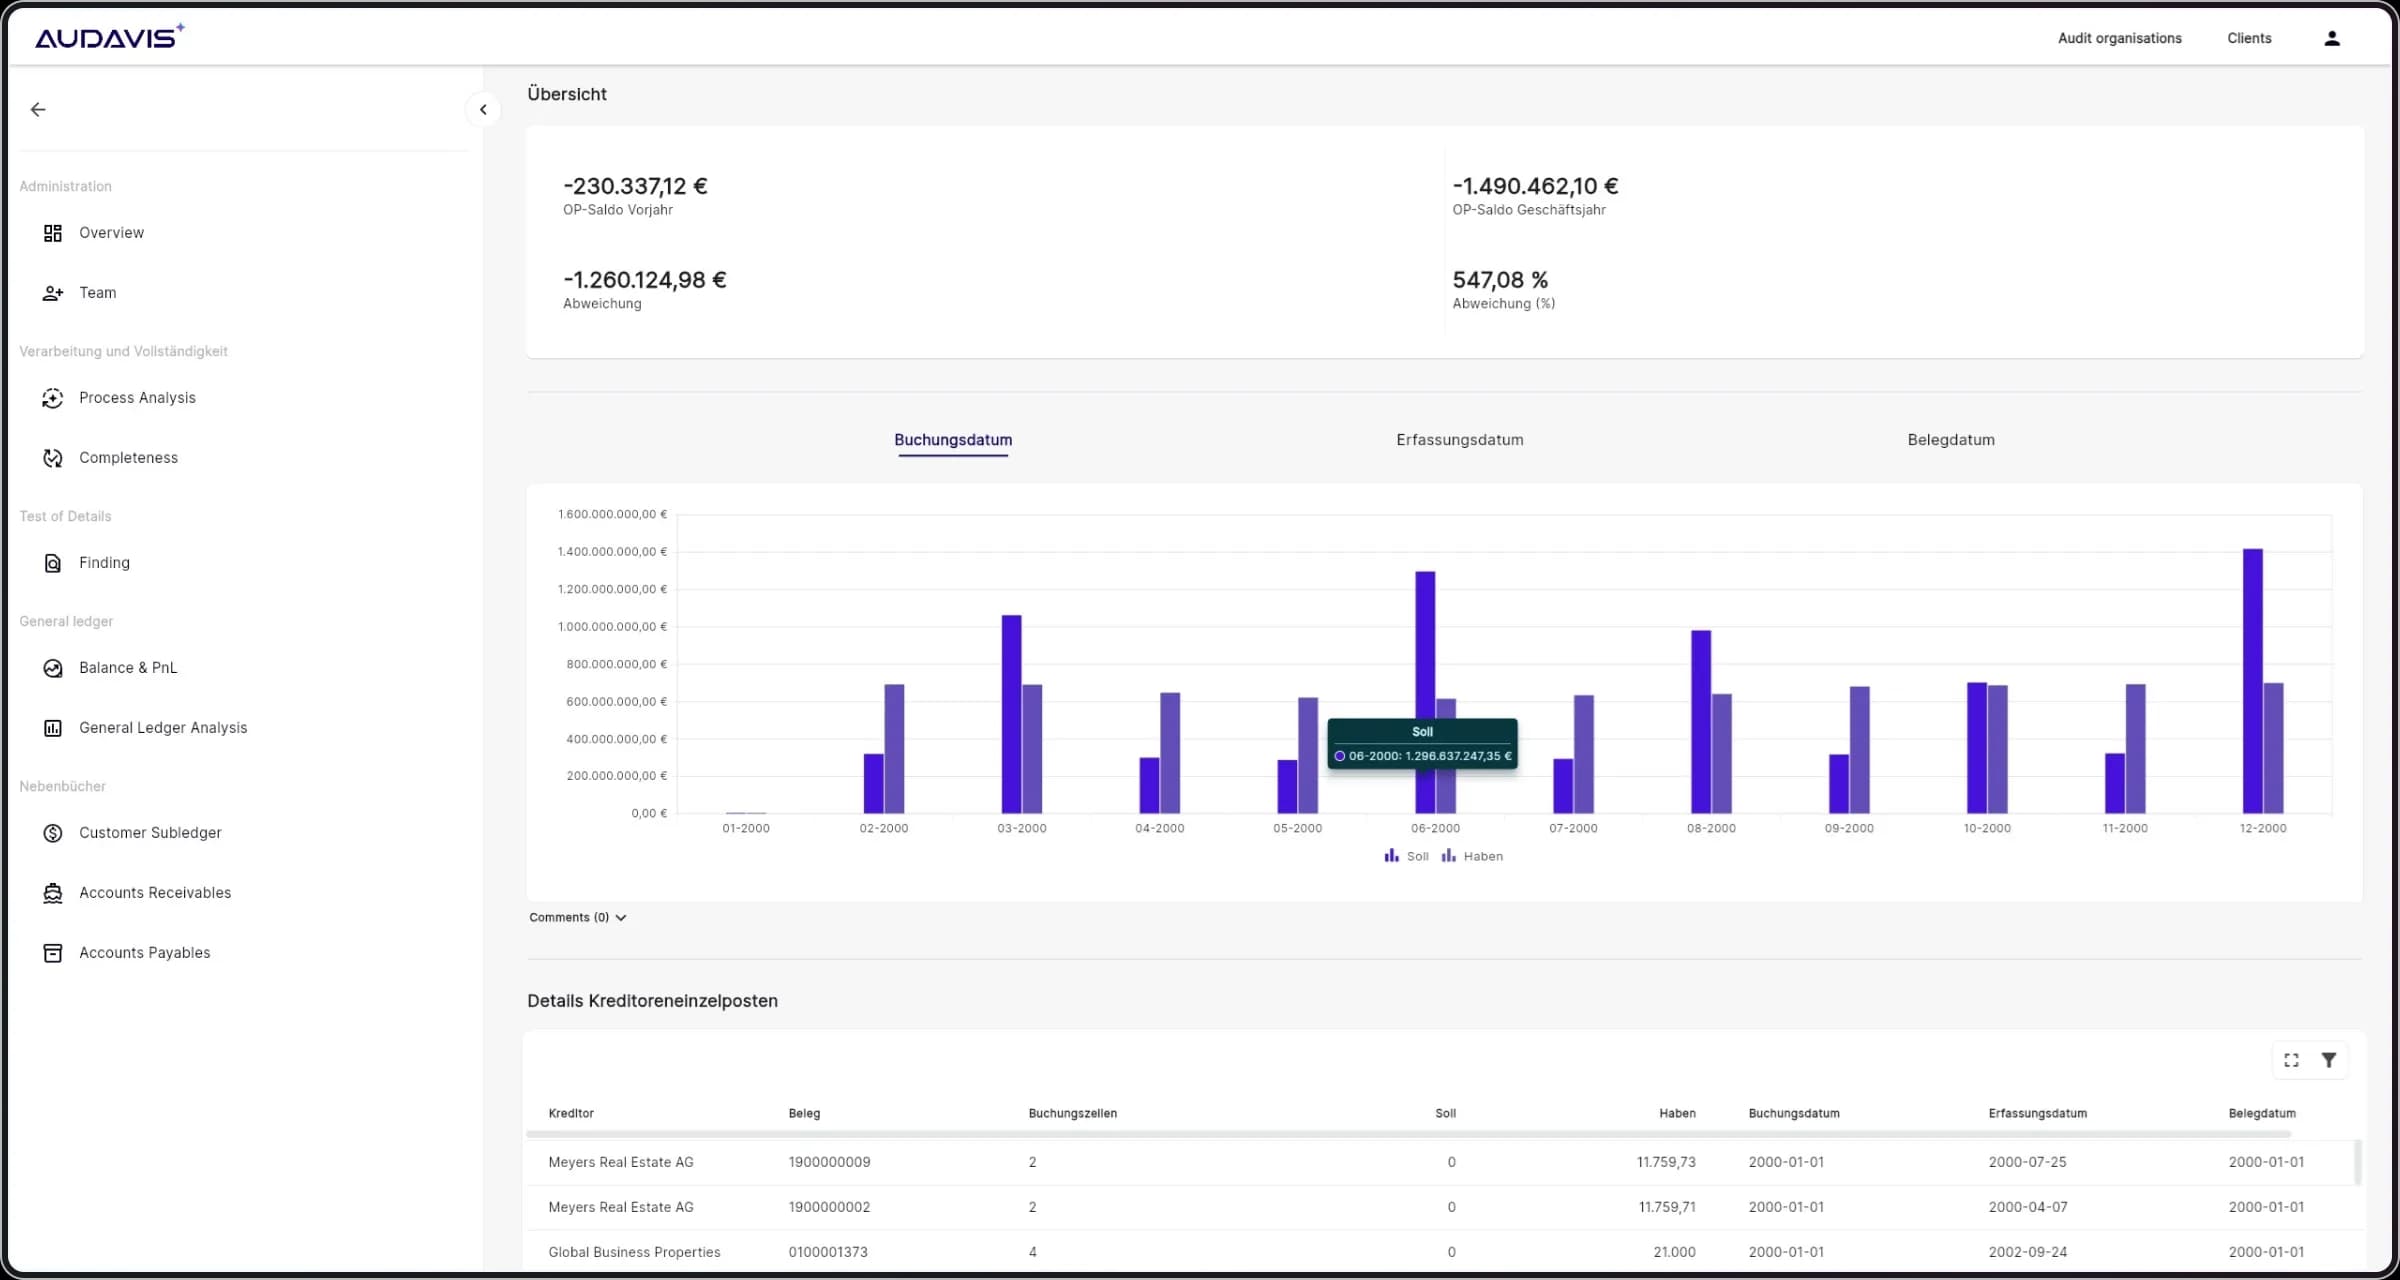Select the Process Analysis icon in sidebar
Image resolution: width=2400 pixels, height=1280 pixels.
pos(52,397)
